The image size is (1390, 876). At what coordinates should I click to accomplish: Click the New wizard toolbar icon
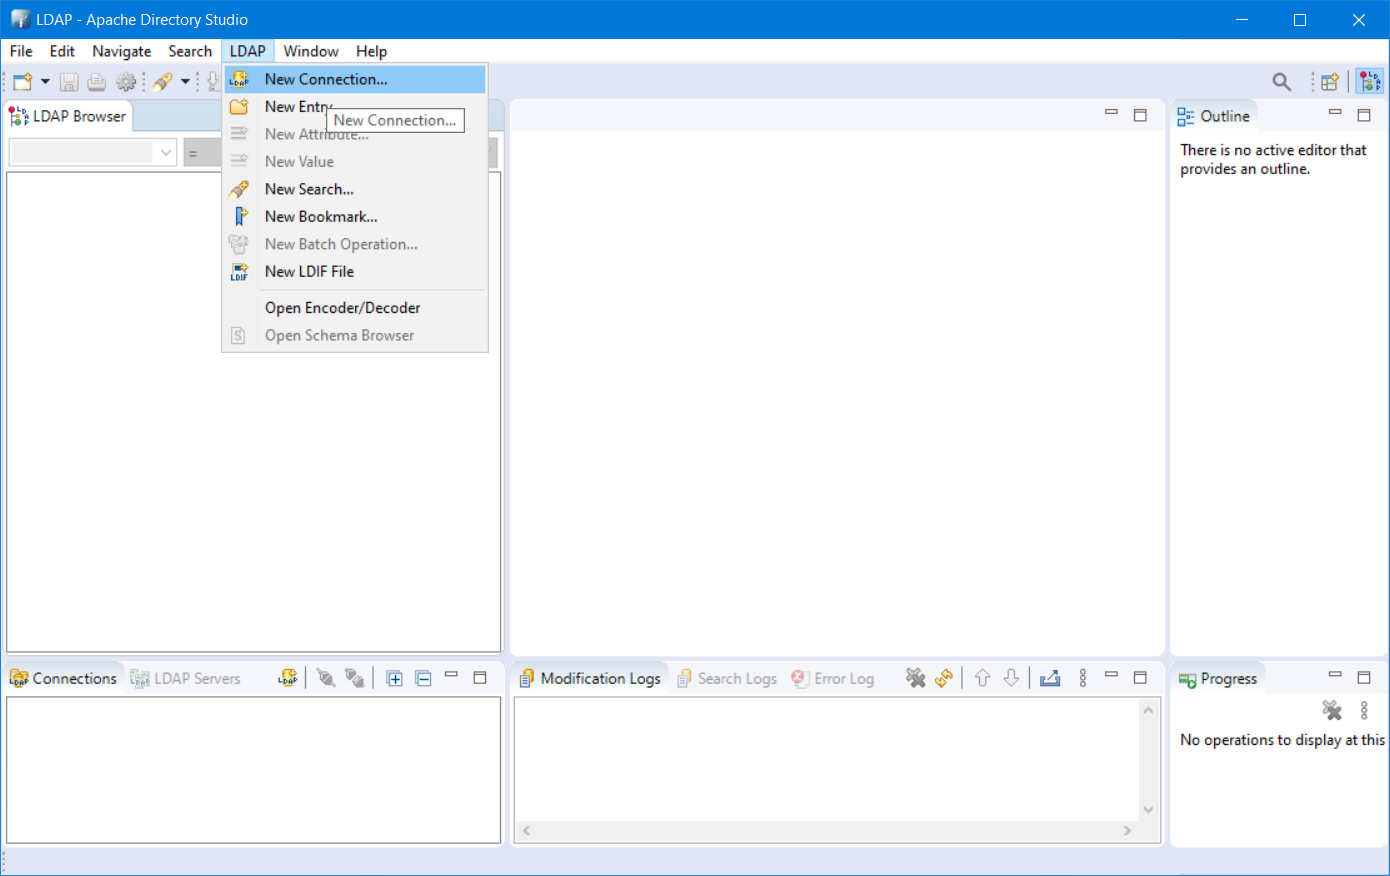click(22, 82)
